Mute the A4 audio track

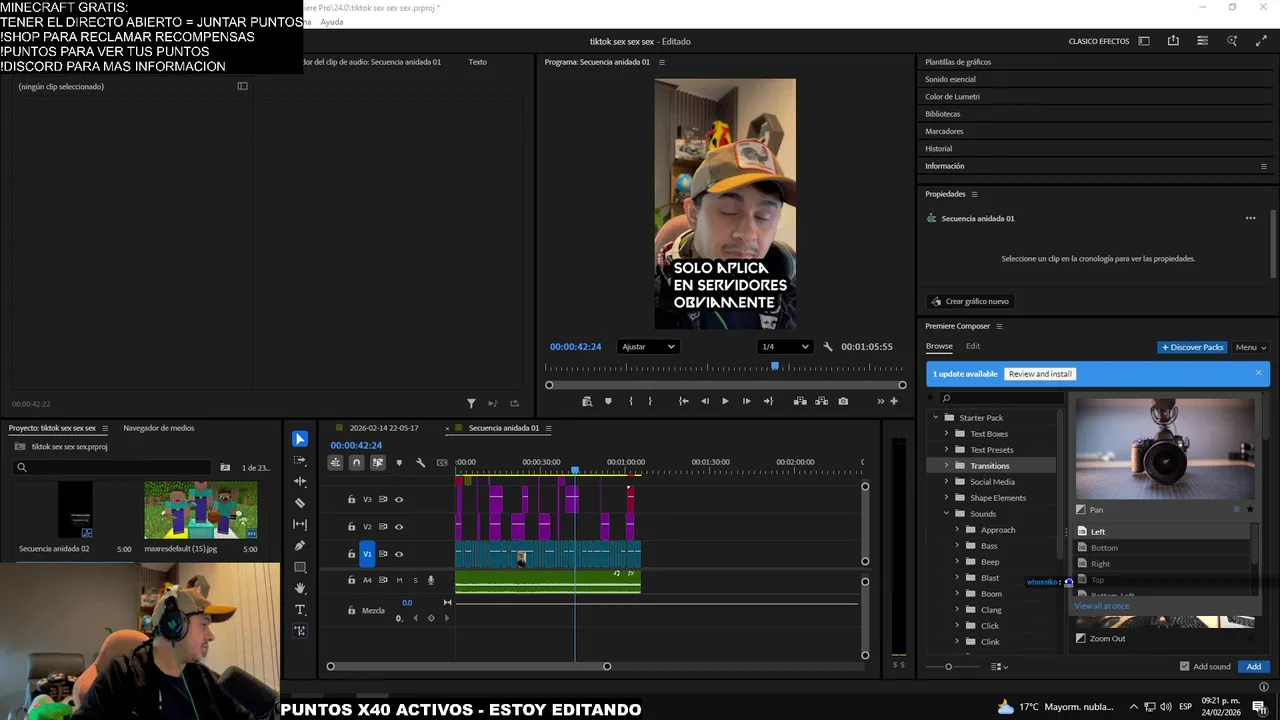click(399, 580)
